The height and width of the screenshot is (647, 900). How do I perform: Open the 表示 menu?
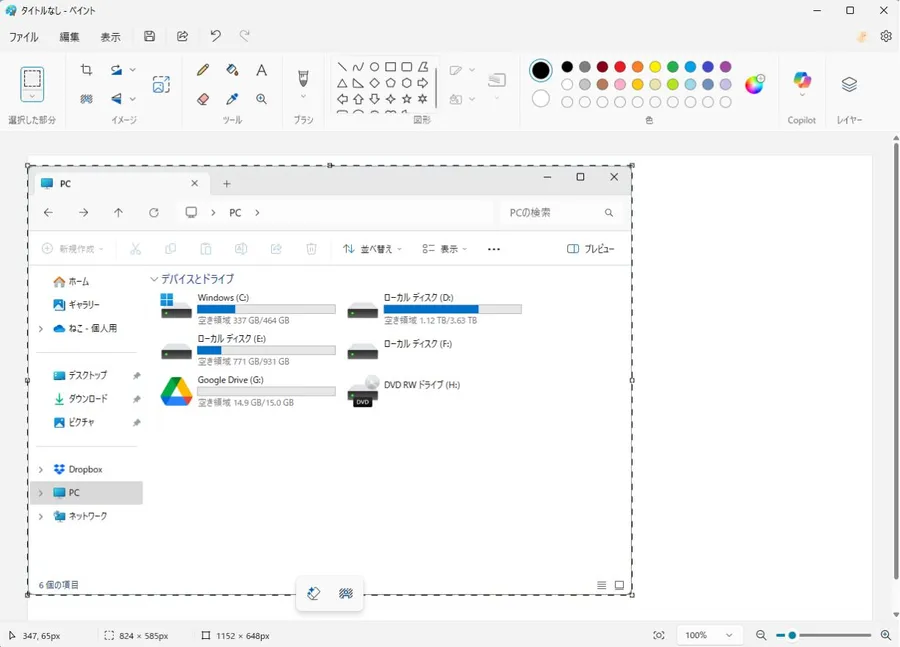110,37
